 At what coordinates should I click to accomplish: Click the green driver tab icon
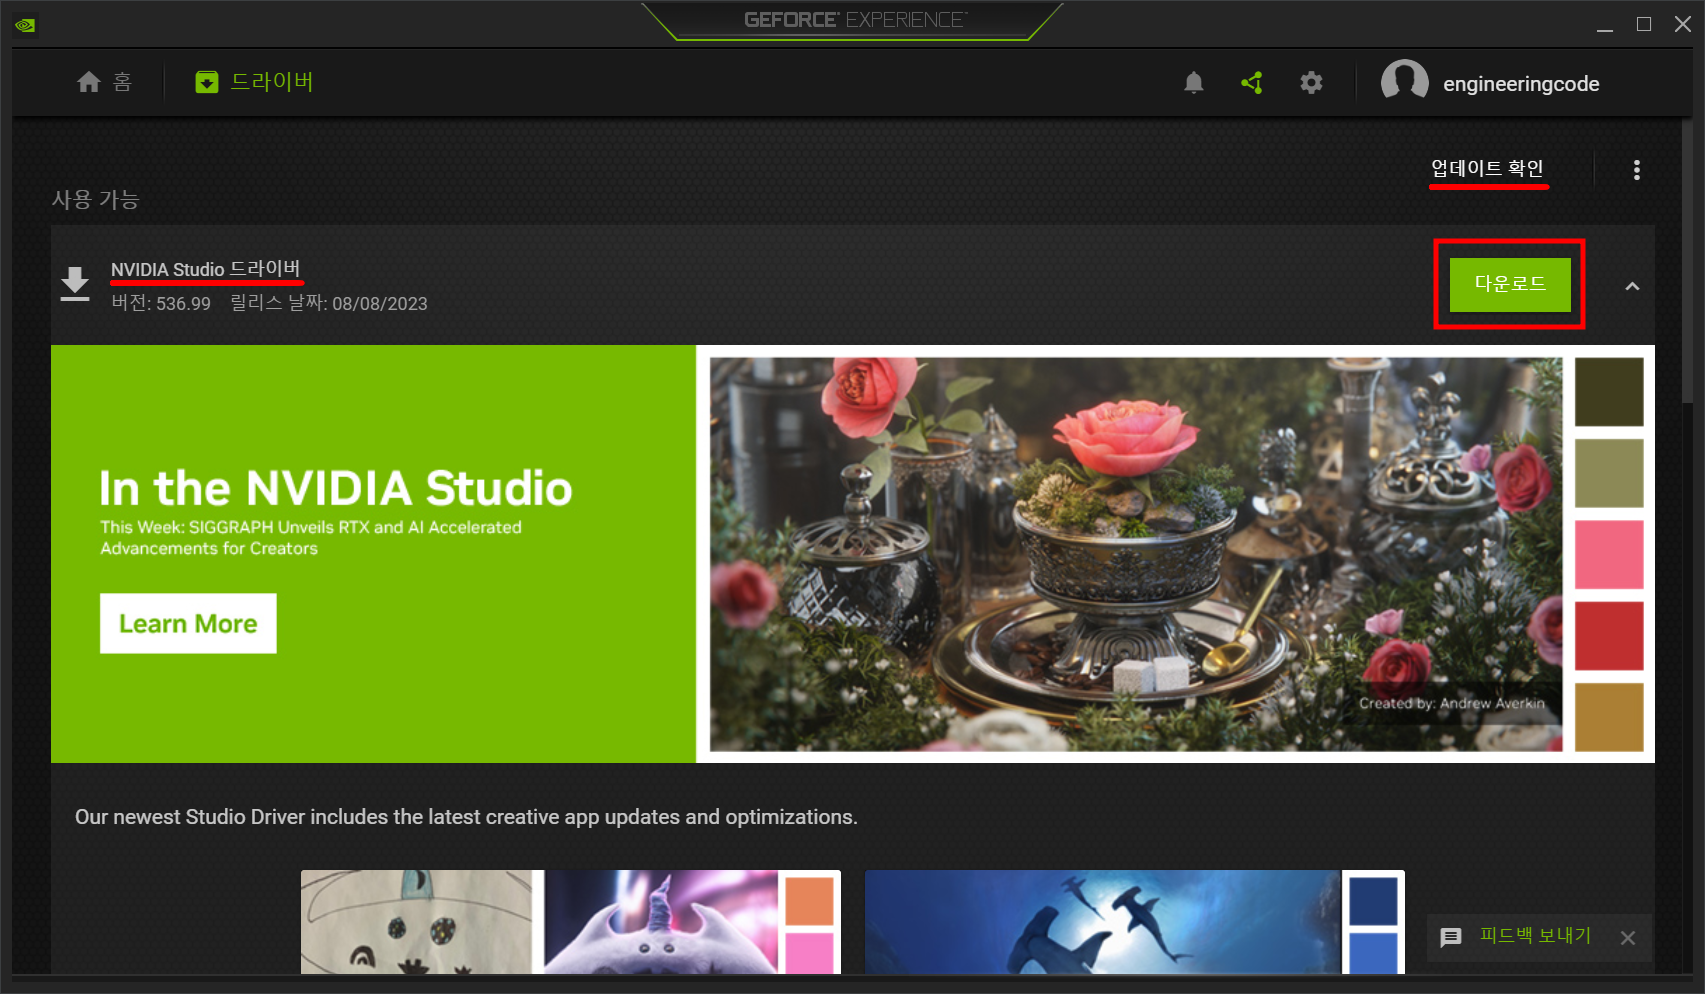pos(207,82)
